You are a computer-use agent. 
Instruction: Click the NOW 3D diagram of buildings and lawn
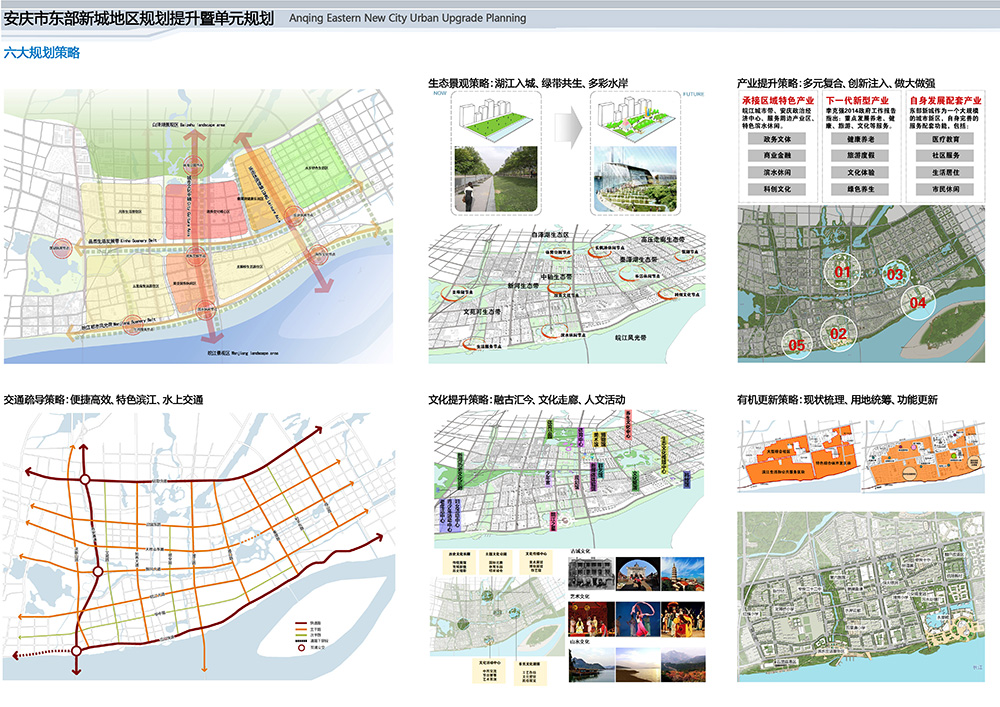coord(496,119)
